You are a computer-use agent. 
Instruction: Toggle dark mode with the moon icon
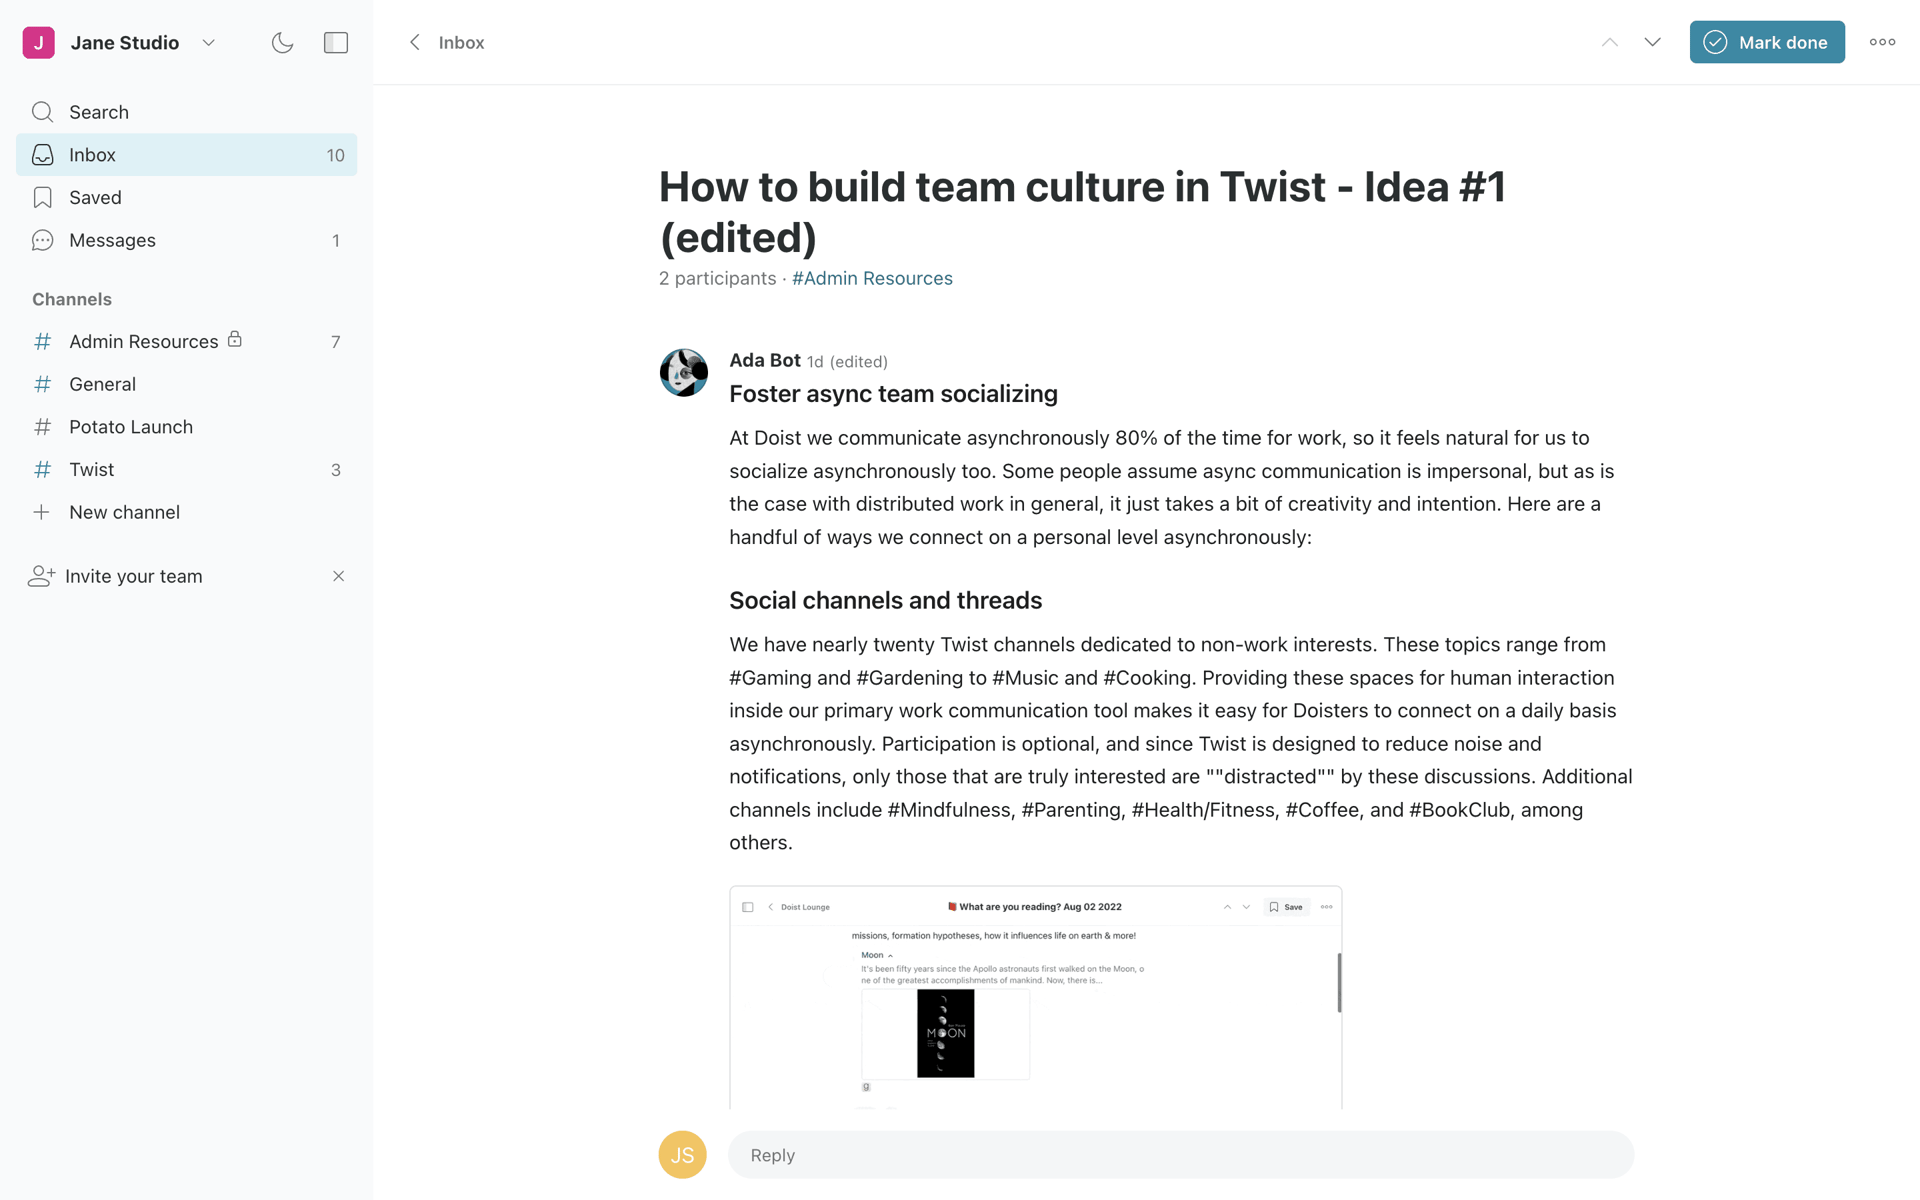(x=282, y=42)
